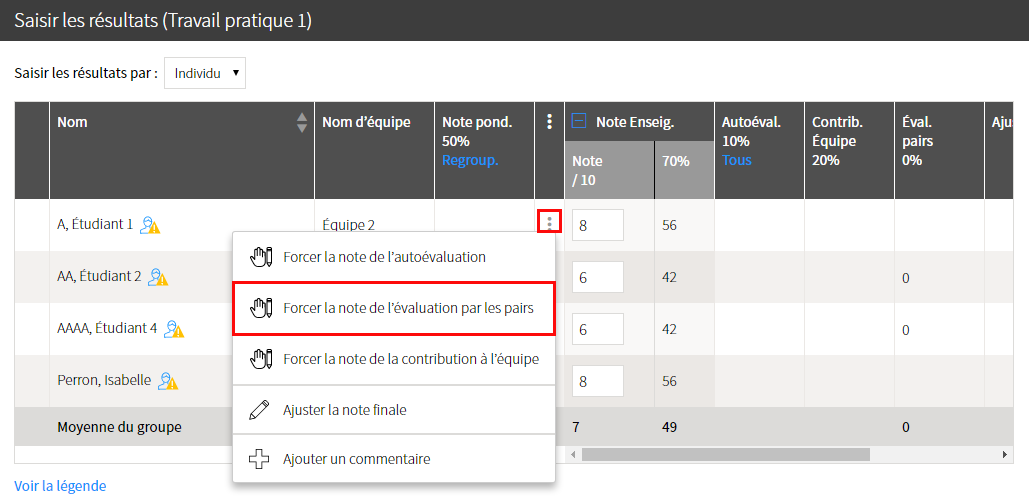This screenshot has width=1030, height=498.
Task: Click the warning profile icon beside AA, Étudiant 2
Action: [x=158, y=277]
